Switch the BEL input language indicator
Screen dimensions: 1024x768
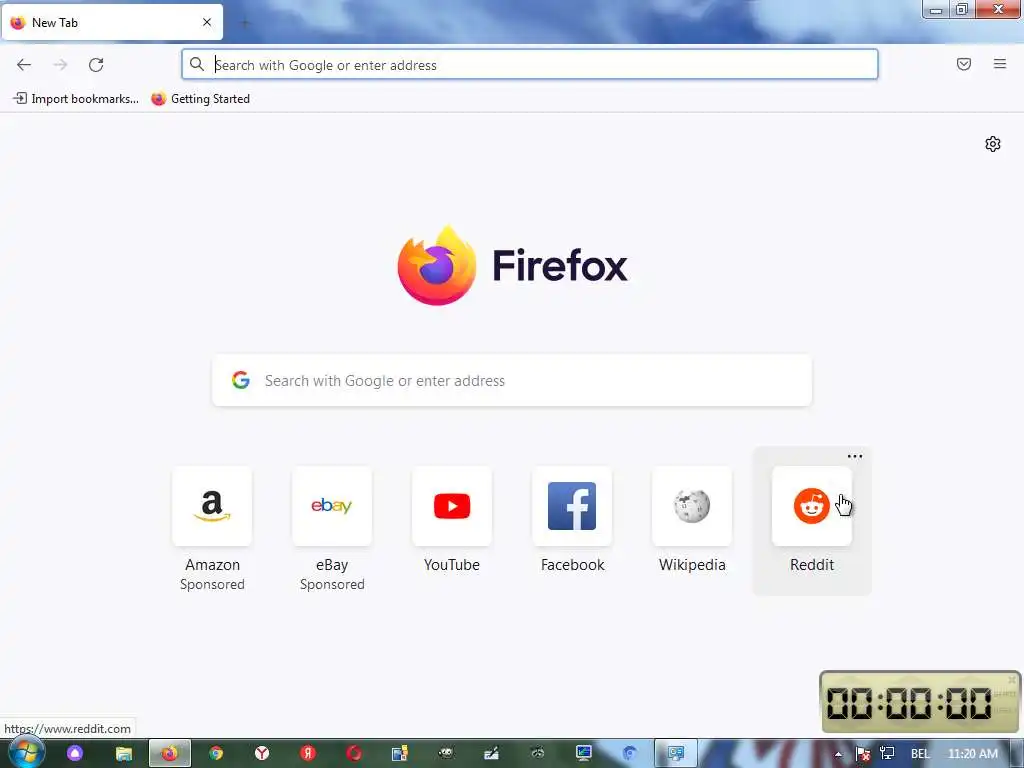tap(920, 754)
